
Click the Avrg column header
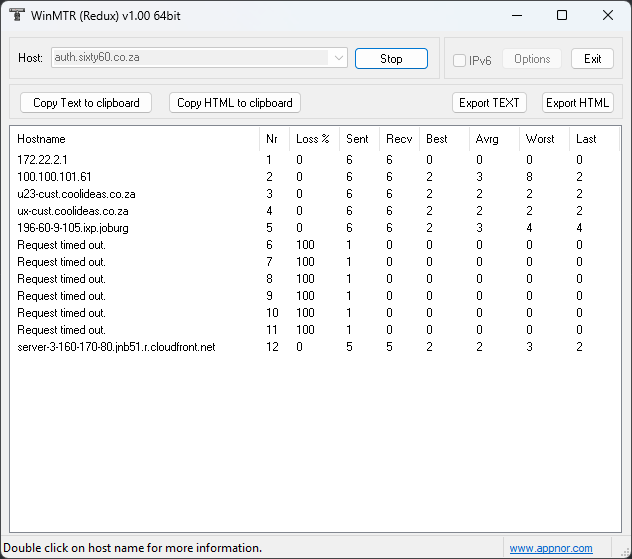click(x=494, y=139)
